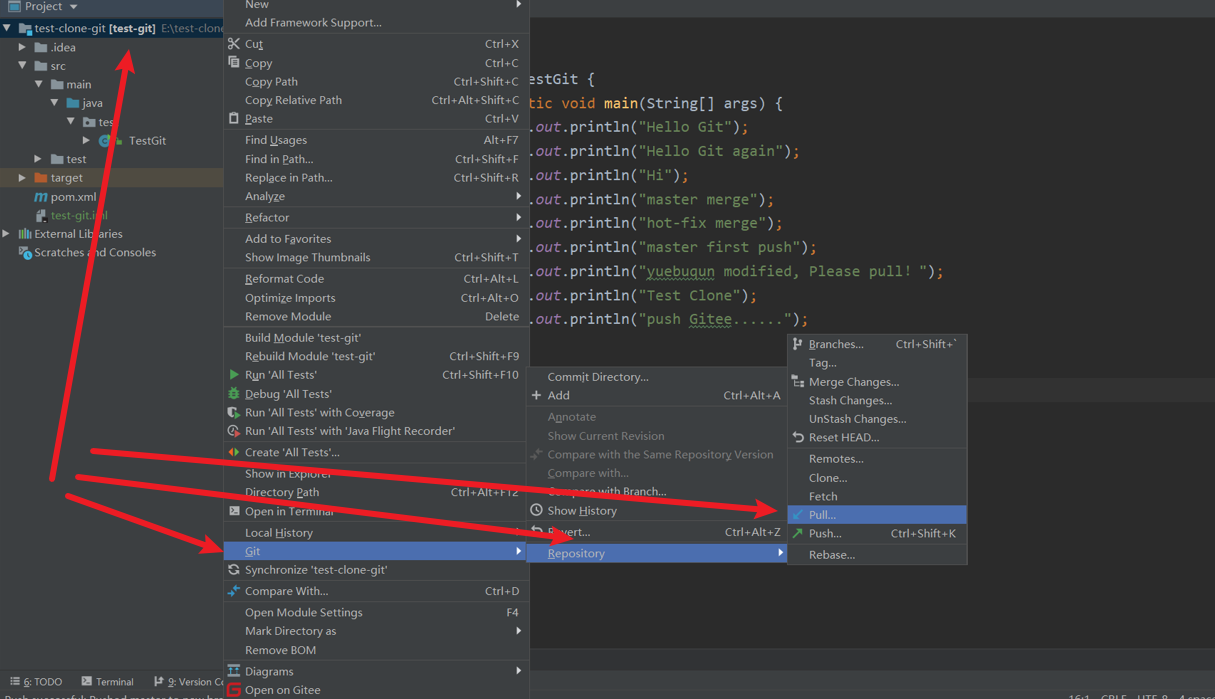Choose Clone... in Repository menu
Viewport: 1215px width, 699px height.
[877, 478]
